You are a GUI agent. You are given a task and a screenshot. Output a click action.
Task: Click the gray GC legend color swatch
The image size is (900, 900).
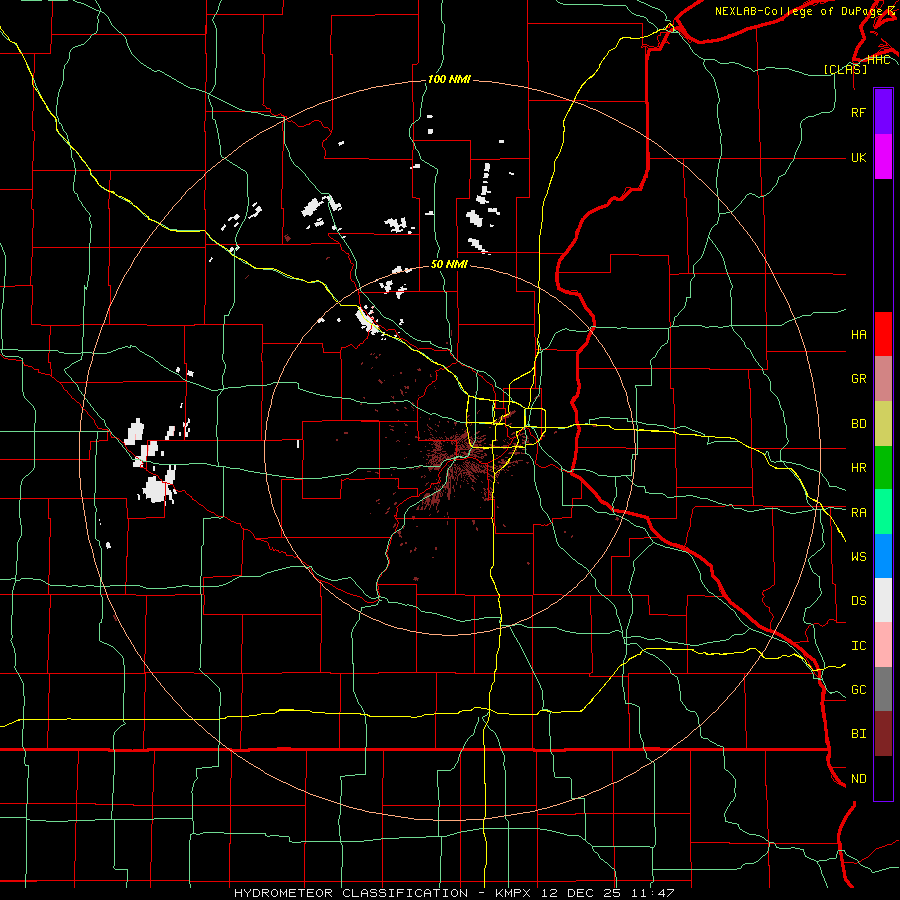pyautogui.click(x=883, y=689)
